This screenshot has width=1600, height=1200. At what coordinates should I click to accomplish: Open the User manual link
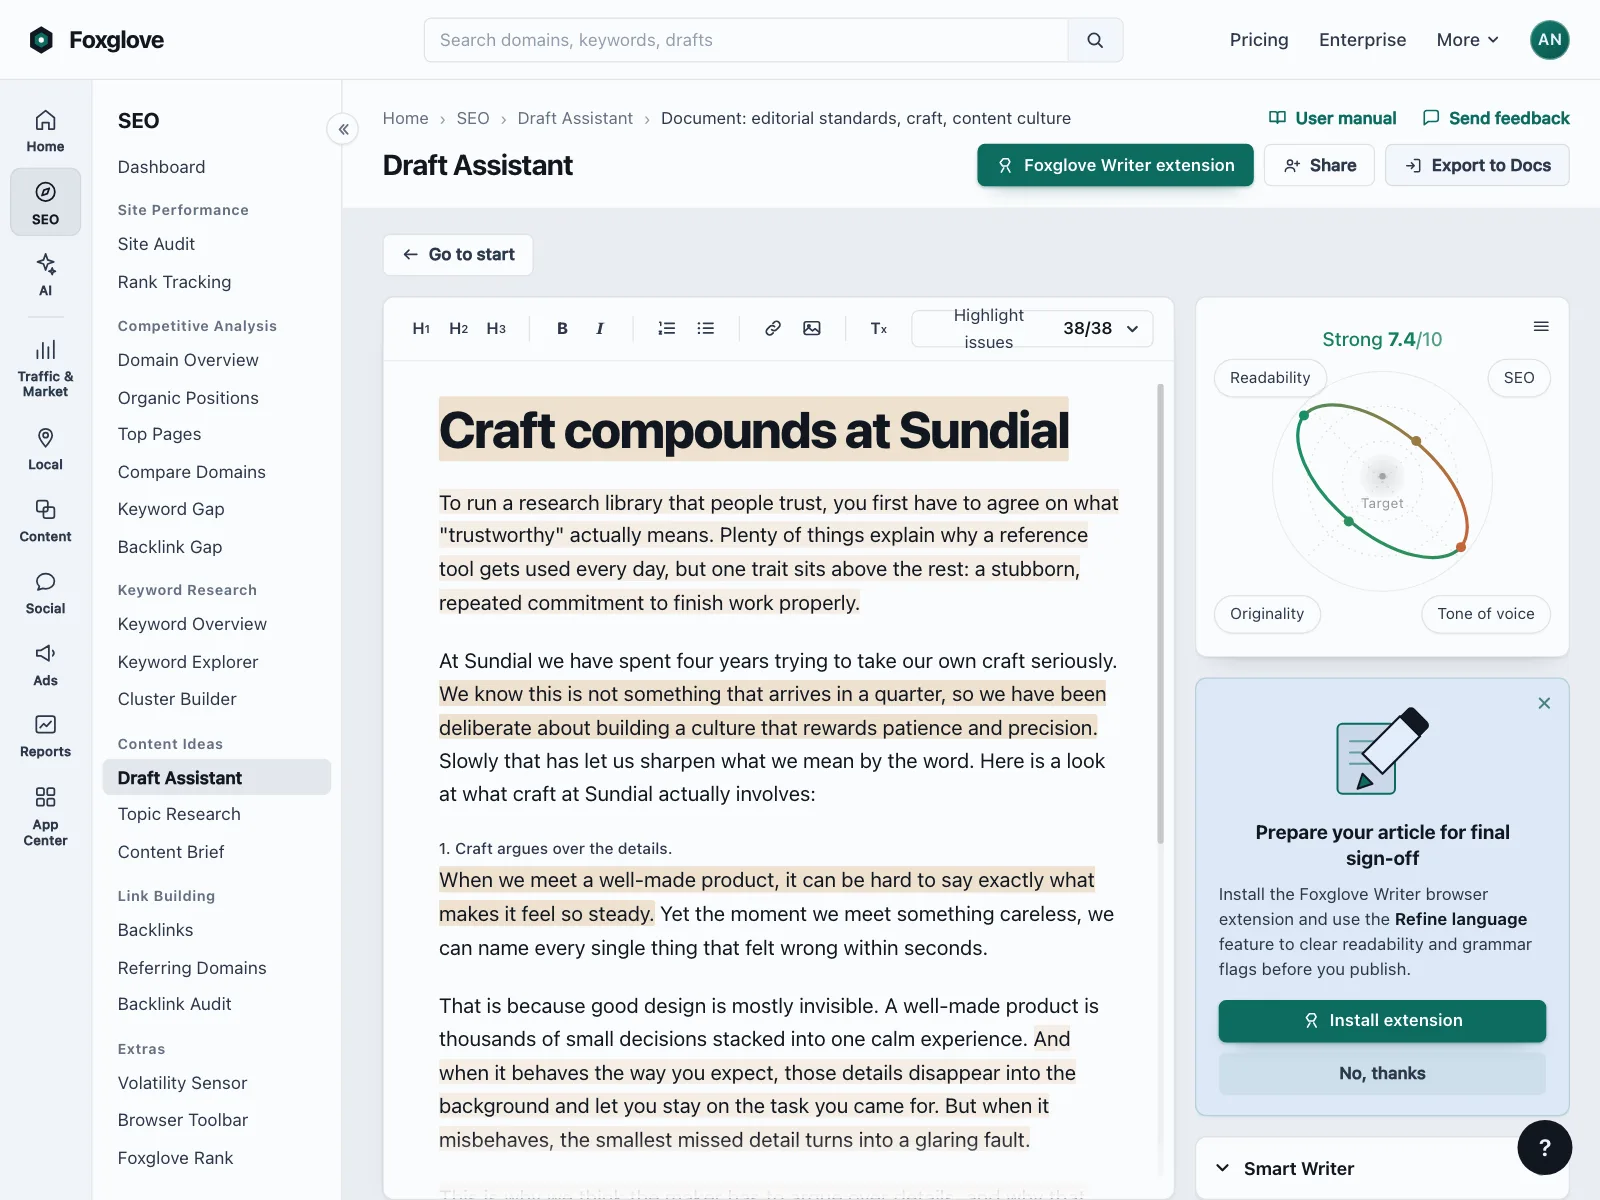coord(1332,118)
